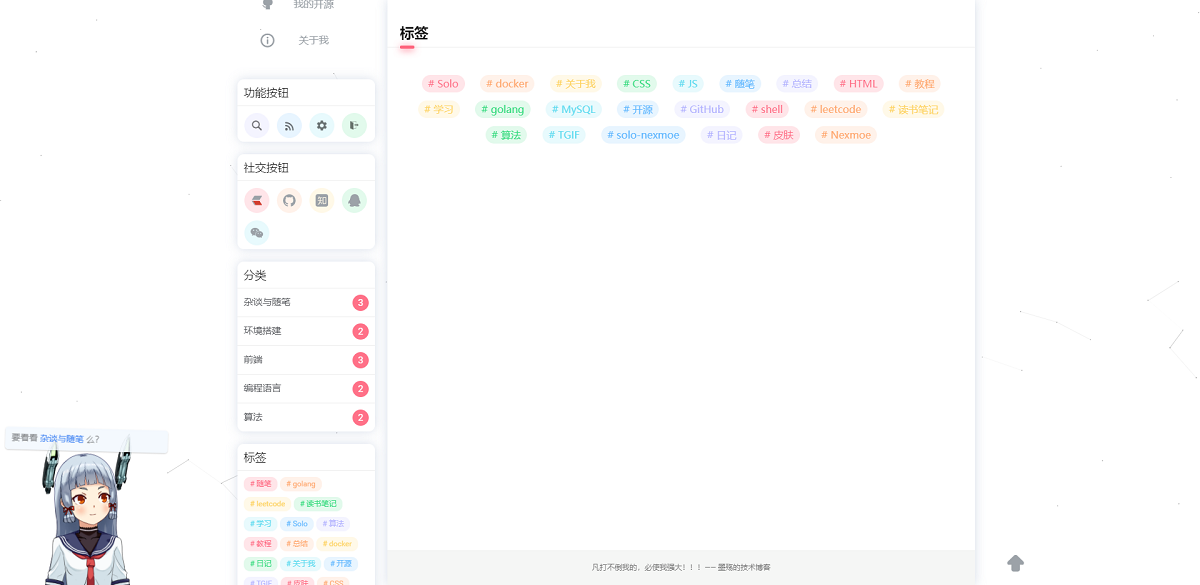Open the 编程语言 category
Image resolution: width=1200 pixels, height=585 pixels.
(263, 388)
